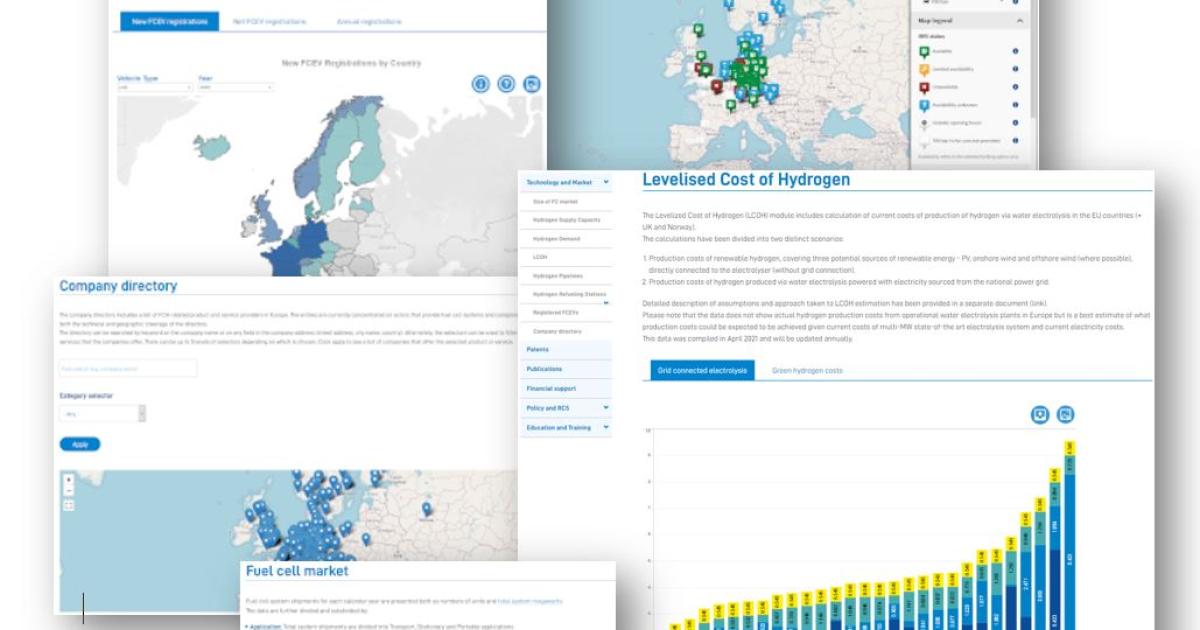This screenshot has width=1200, height=630.
Task: Zoom out on the company directory map
Action: click(68, 490)
